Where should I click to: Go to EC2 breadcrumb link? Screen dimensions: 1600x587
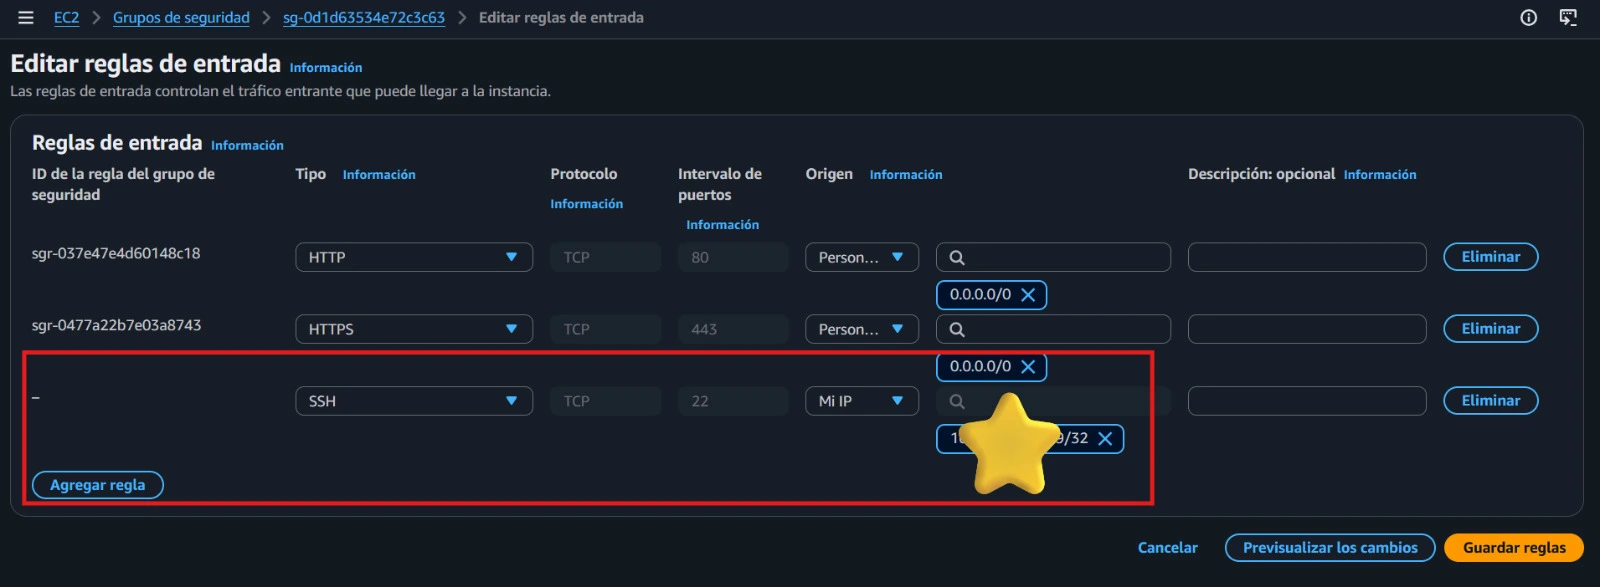click(x=66, y=18)
